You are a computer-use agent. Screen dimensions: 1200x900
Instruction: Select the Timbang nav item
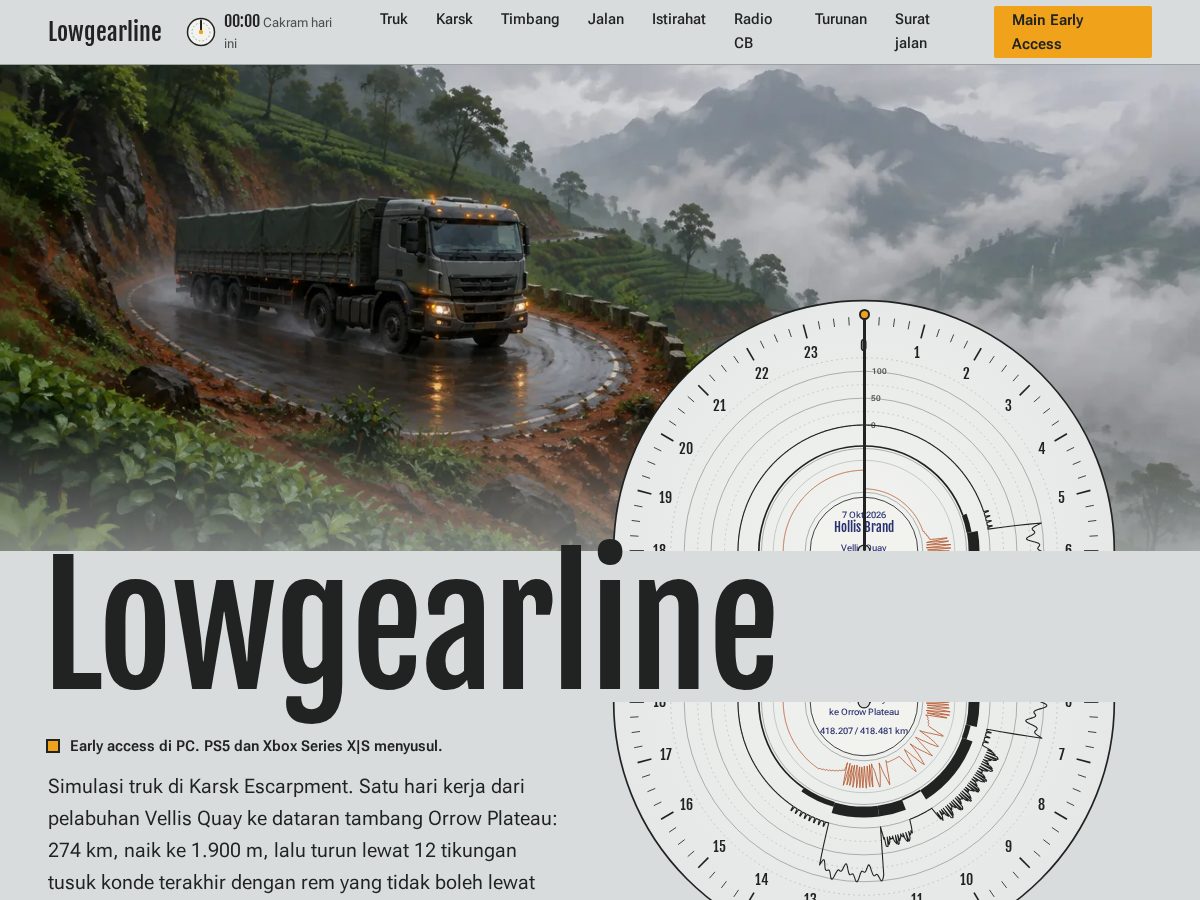[530, 19]
